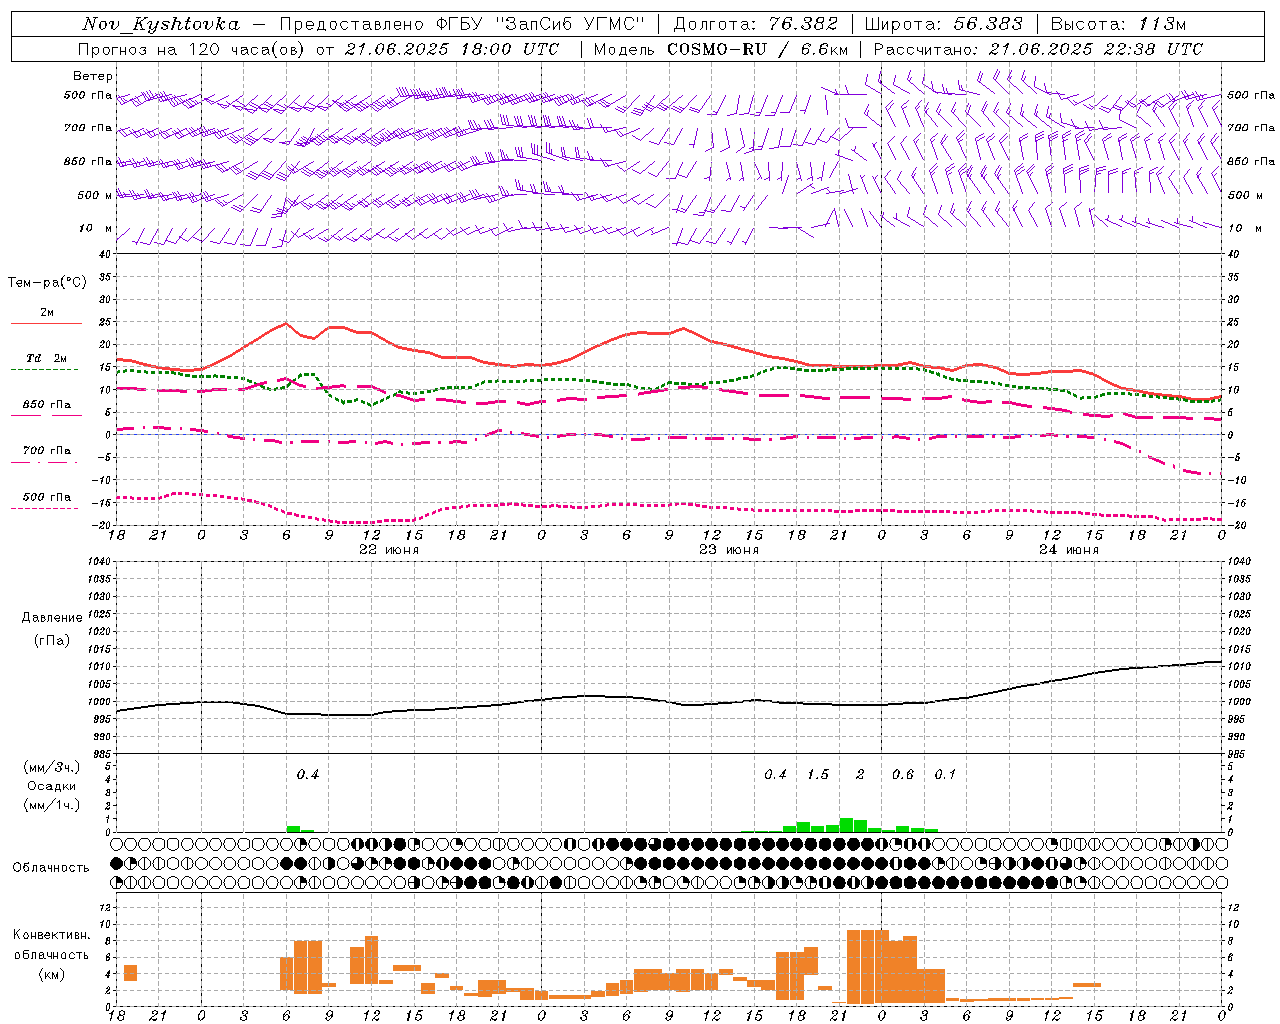This screenshot has width=1280, height=1024.
Task: Click the 'Рассчитано: 21.06.2025 22:38 UTC' text
Action: pos(1038,49)
